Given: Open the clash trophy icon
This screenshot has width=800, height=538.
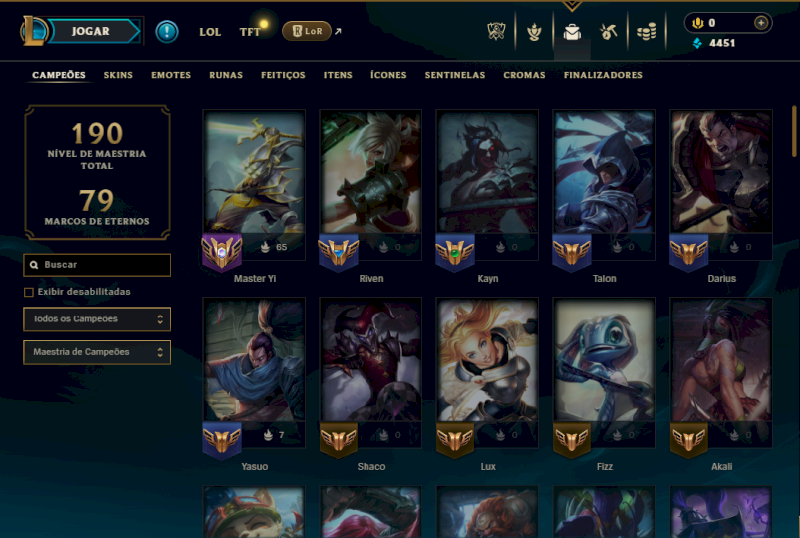Looking at the screenshot, I should [496, 32].
